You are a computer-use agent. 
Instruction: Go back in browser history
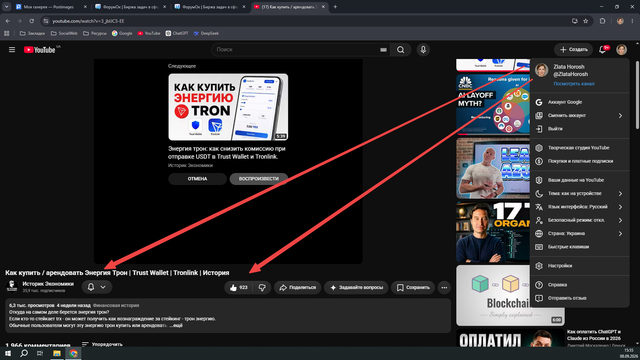click(x=8, y=21)
